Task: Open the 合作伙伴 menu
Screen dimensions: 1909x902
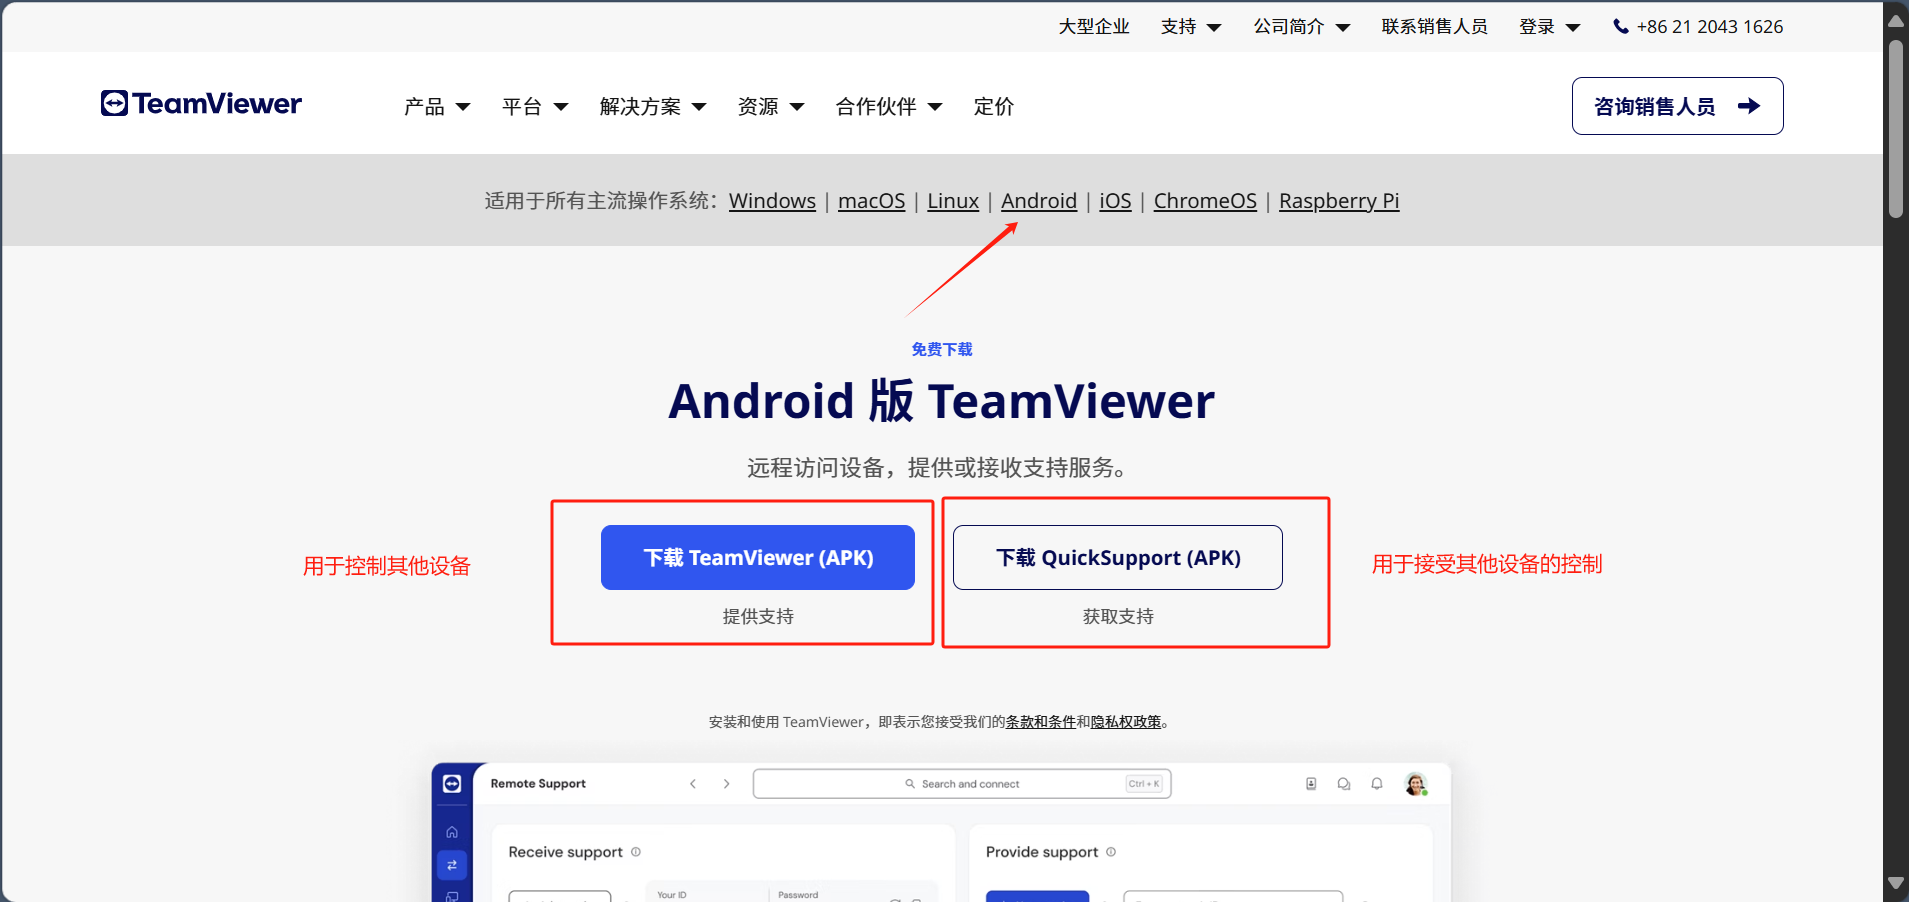Action: coord(889,107)
